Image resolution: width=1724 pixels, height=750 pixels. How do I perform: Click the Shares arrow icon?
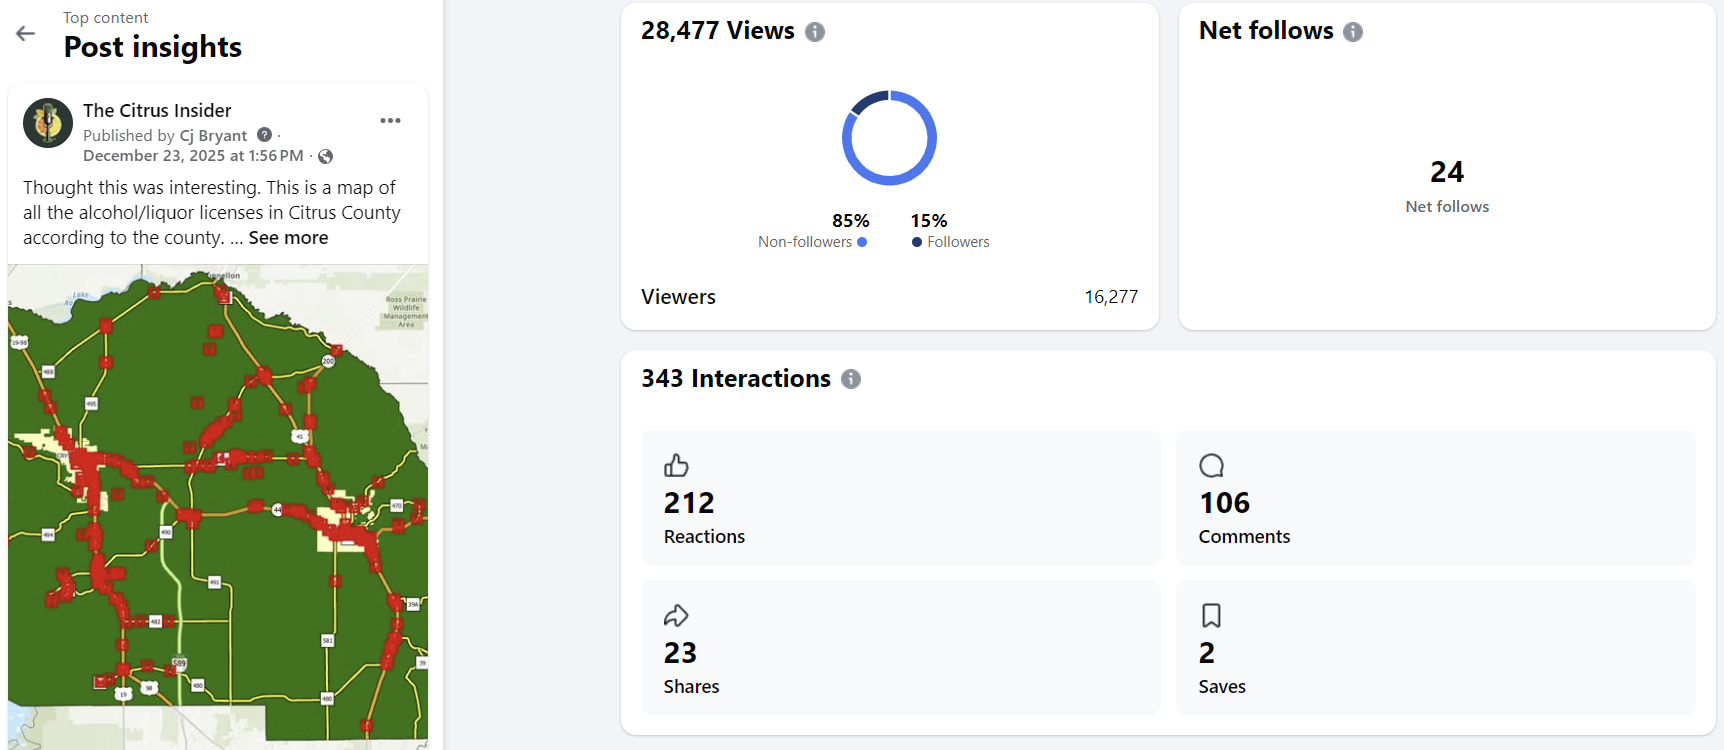[x=676, y=616]
